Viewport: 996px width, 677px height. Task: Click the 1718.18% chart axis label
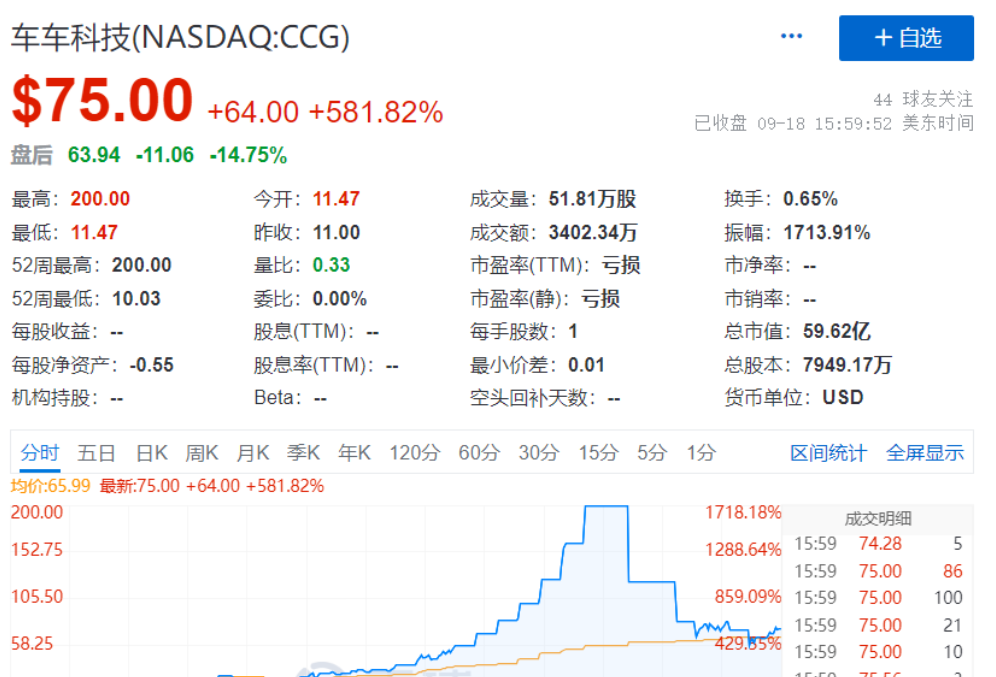click(743, 512)
